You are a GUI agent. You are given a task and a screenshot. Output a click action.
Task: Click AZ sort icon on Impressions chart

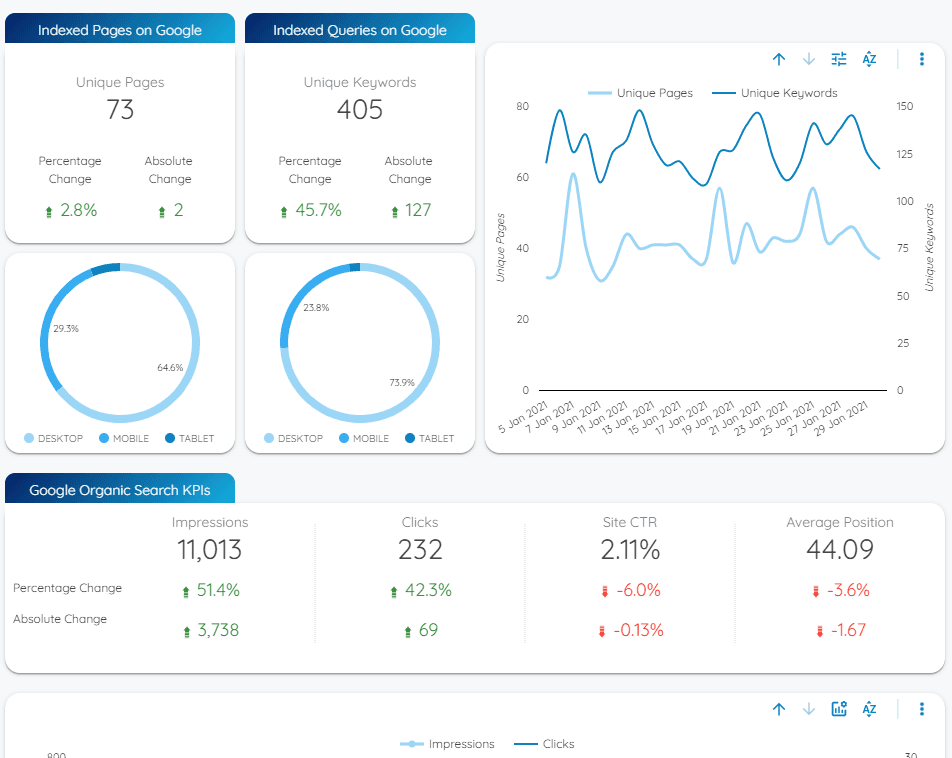click(869, 709)
